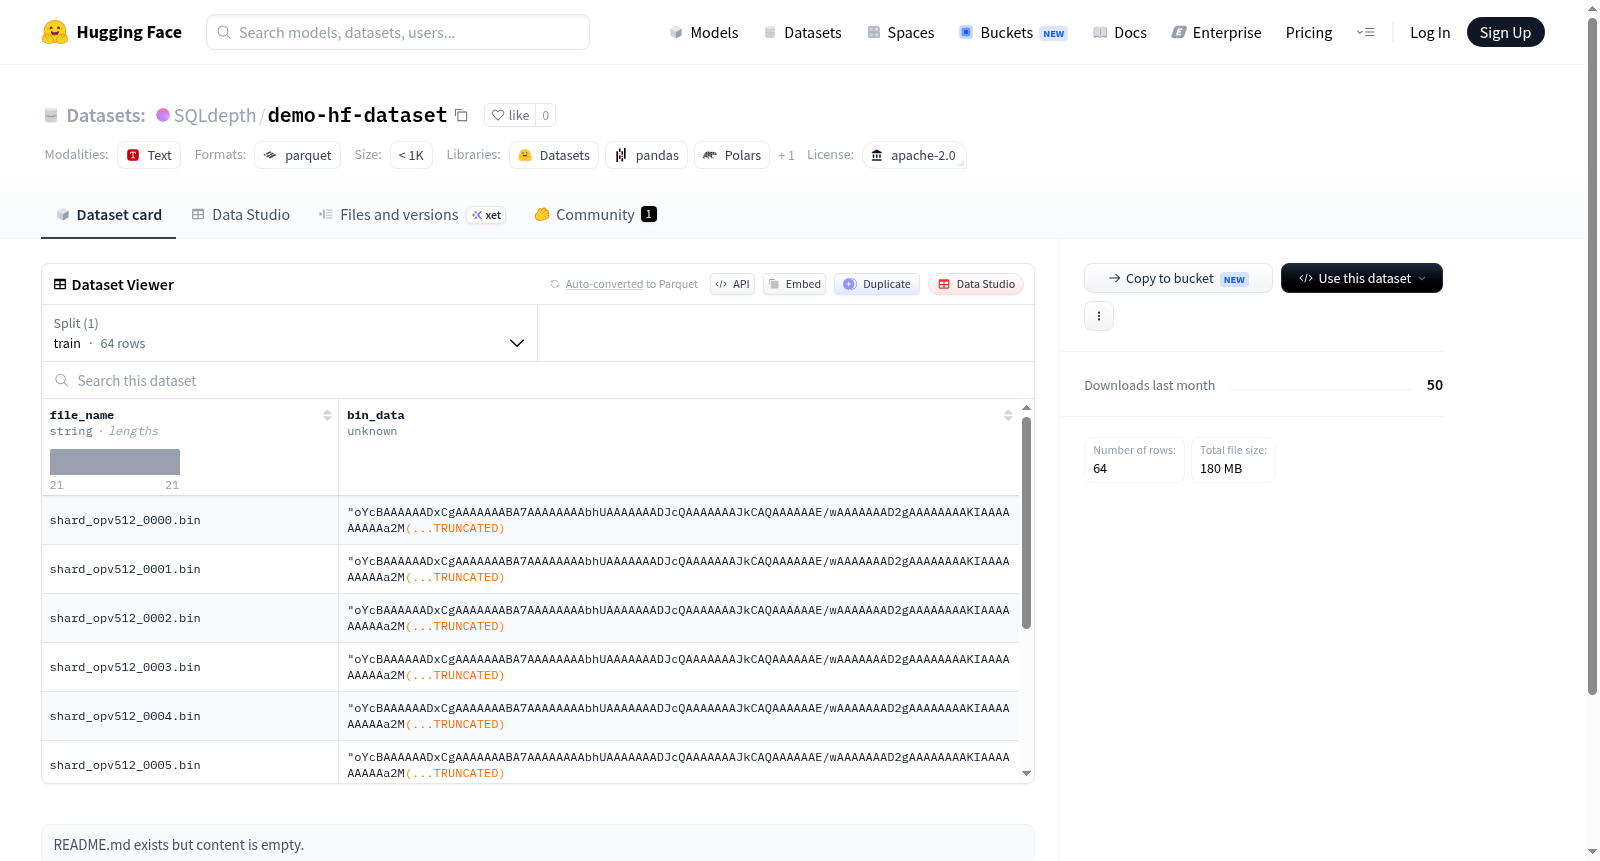
Task: Go to Spaces in the top navigation
Action: (901, 32)
